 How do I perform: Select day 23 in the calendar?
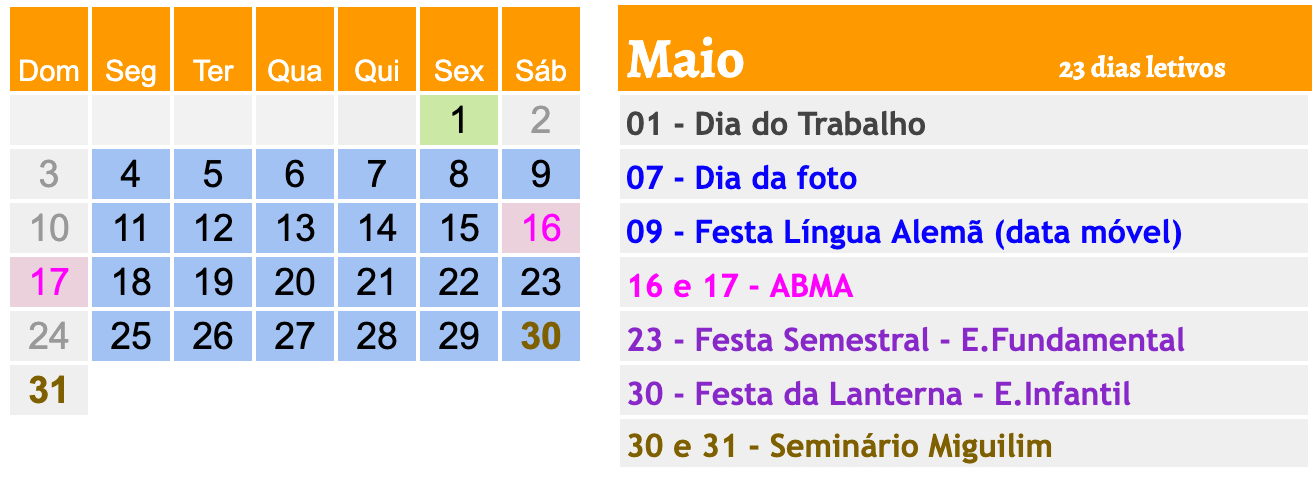point(540,283)
